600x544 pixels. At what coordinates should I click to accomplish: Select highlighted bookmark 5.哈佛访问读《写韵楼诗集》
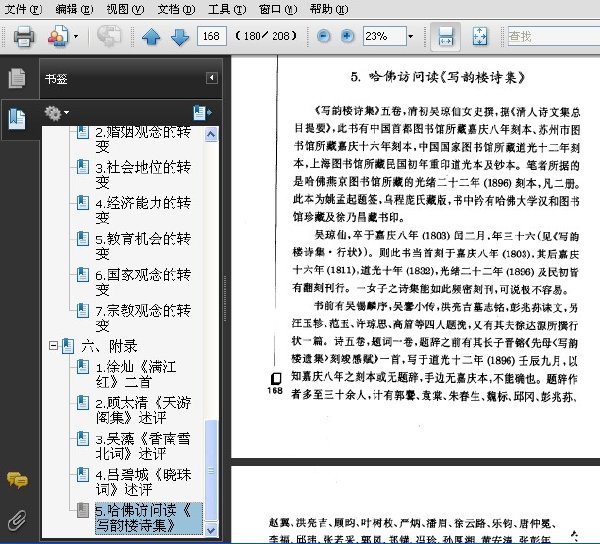pyautogui.click(x=148, y=518)
